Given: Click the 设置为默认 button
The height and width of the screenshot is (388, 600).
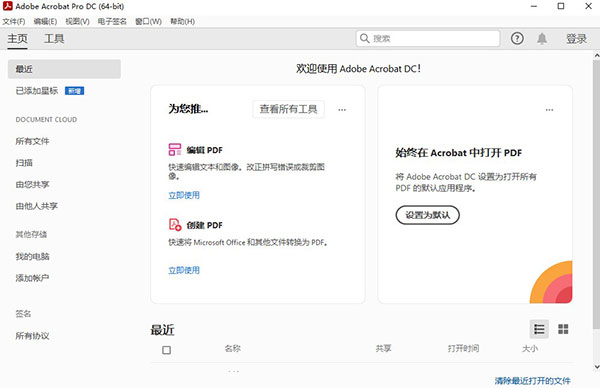Looking at the screenshot, I should (427, 215).
